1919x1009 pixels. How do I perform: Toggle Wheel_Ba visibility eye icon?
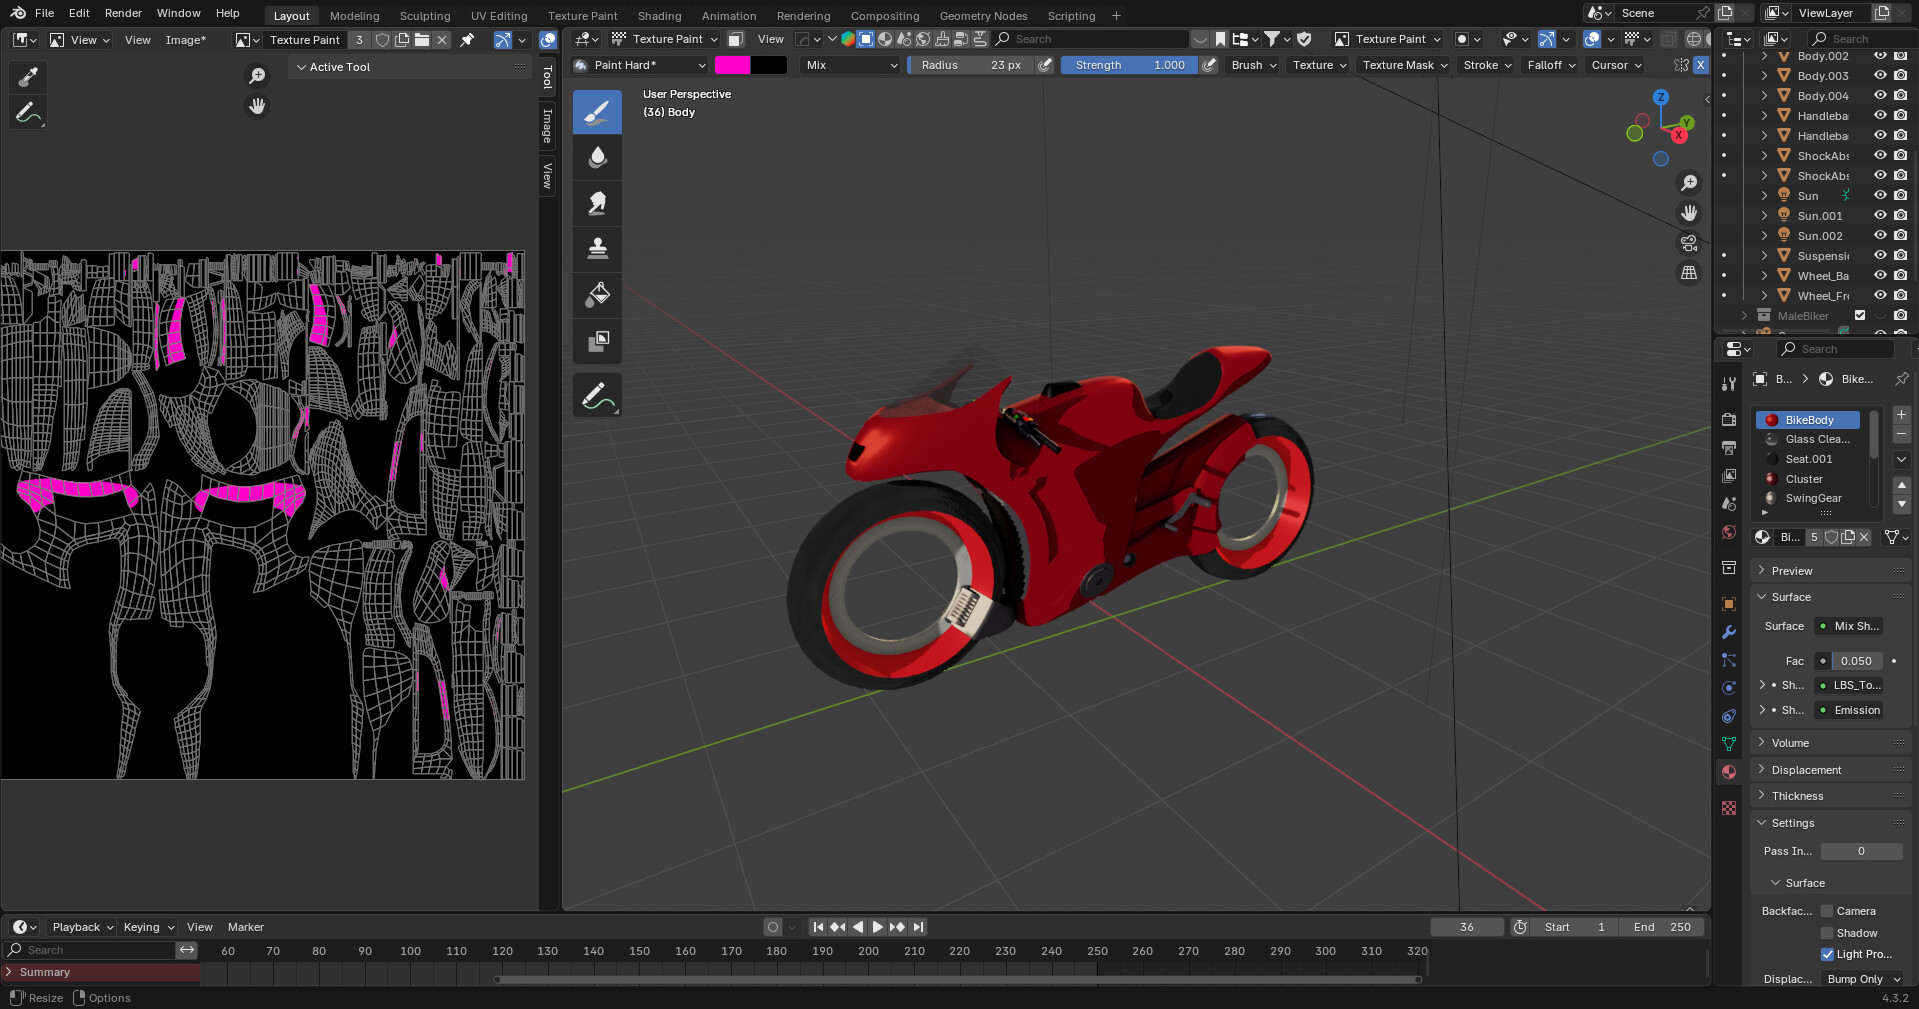[1880, 276]
